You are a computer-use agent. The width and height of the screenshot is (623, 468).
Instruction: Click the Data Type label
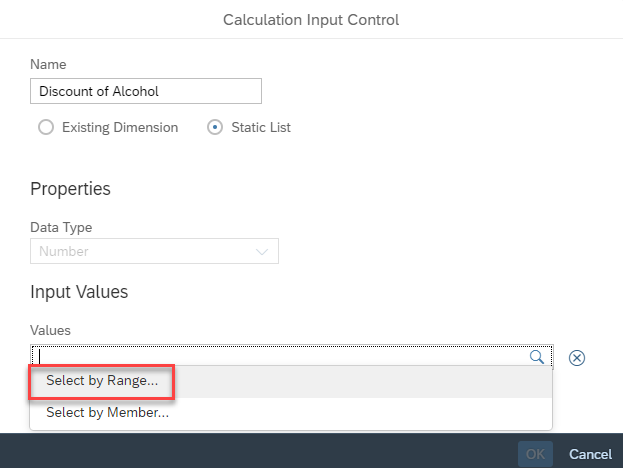point(63,227)
